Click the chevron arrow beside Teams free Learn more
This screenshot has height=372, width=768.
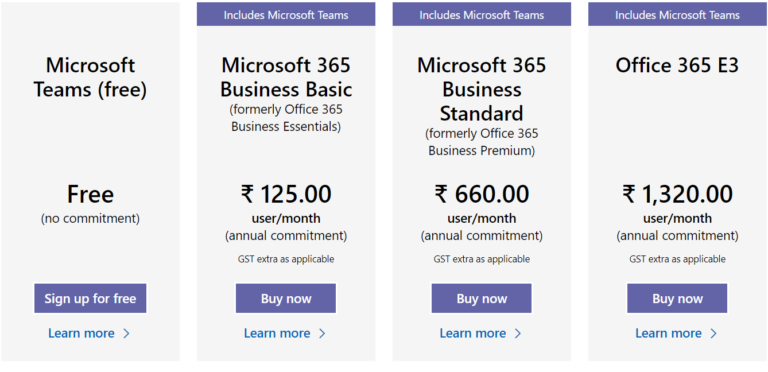(x=126, y=333)
